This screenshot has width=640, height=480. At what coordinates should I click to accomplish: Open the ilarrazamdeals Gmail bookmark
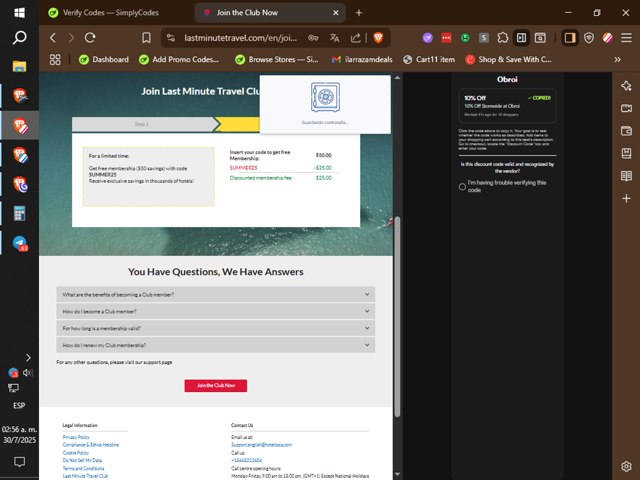coord(362,60)
